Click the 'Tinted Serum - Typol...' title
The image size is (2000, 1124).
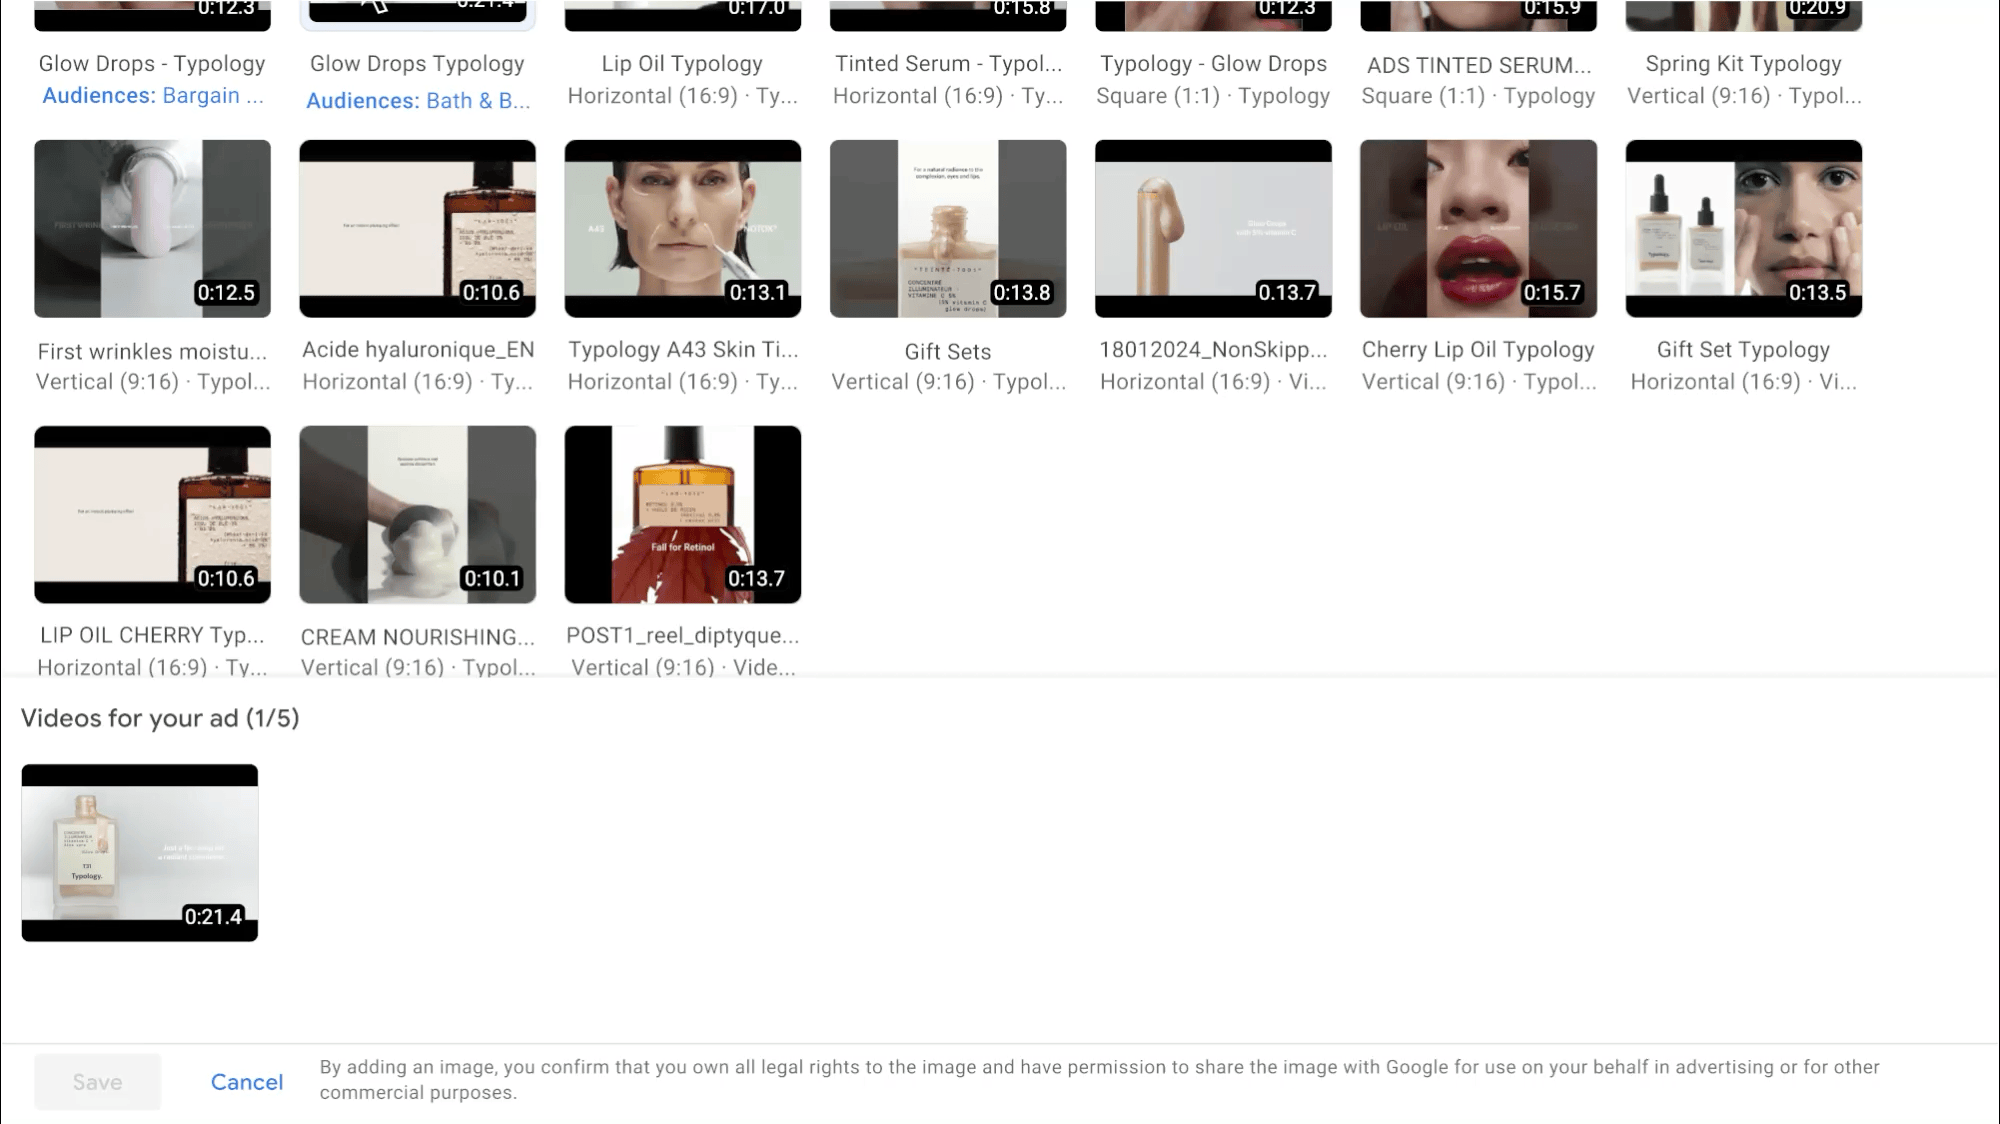948,64
